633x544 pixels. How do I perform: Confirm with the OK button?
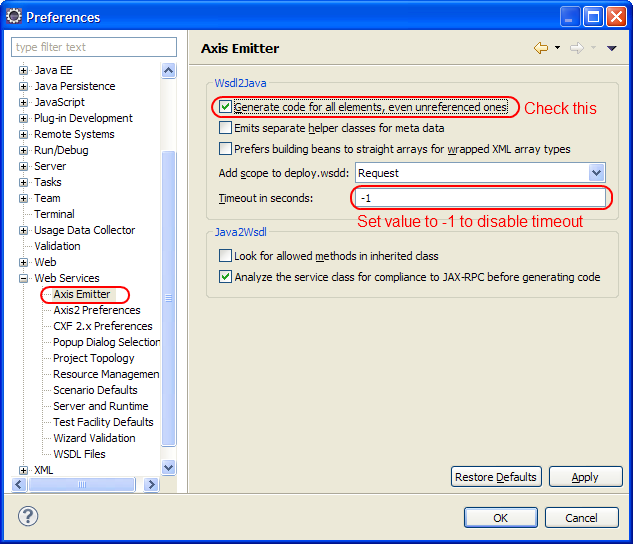(501, 517)
